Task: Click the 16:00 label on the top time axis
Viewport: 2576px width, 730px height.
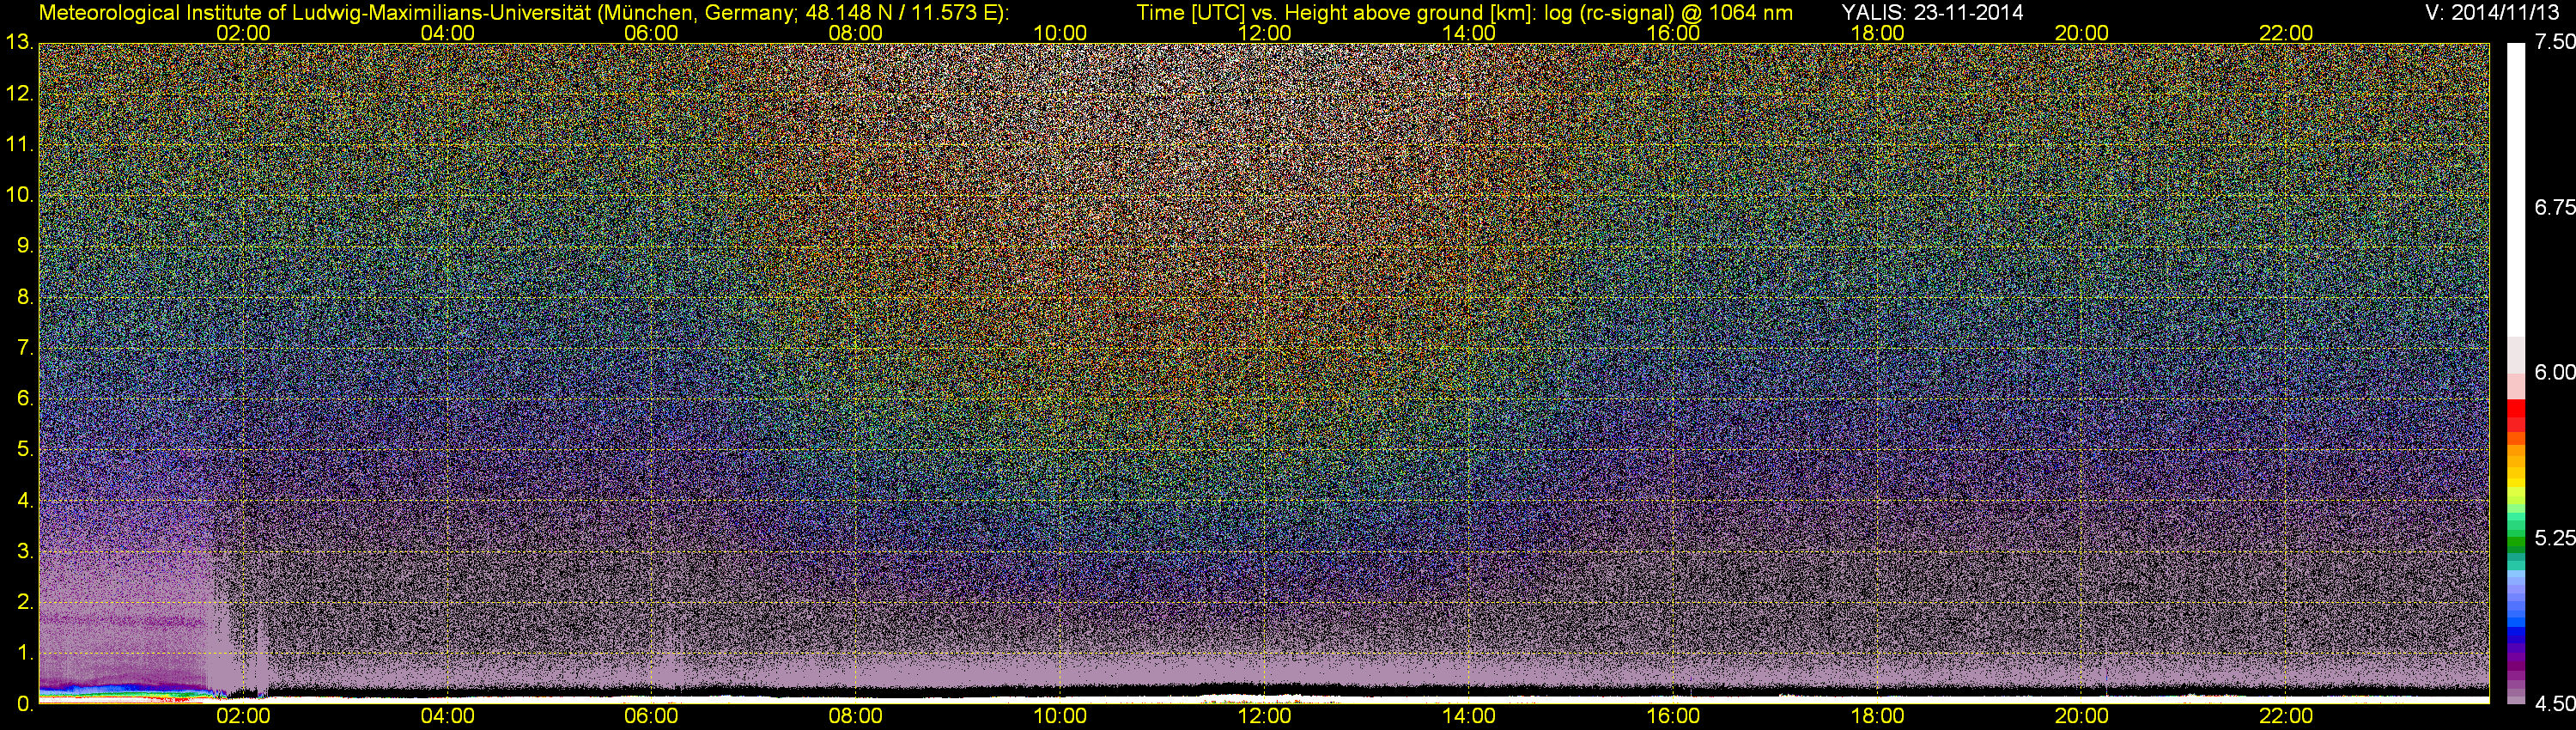Action: click(1673, 33)
